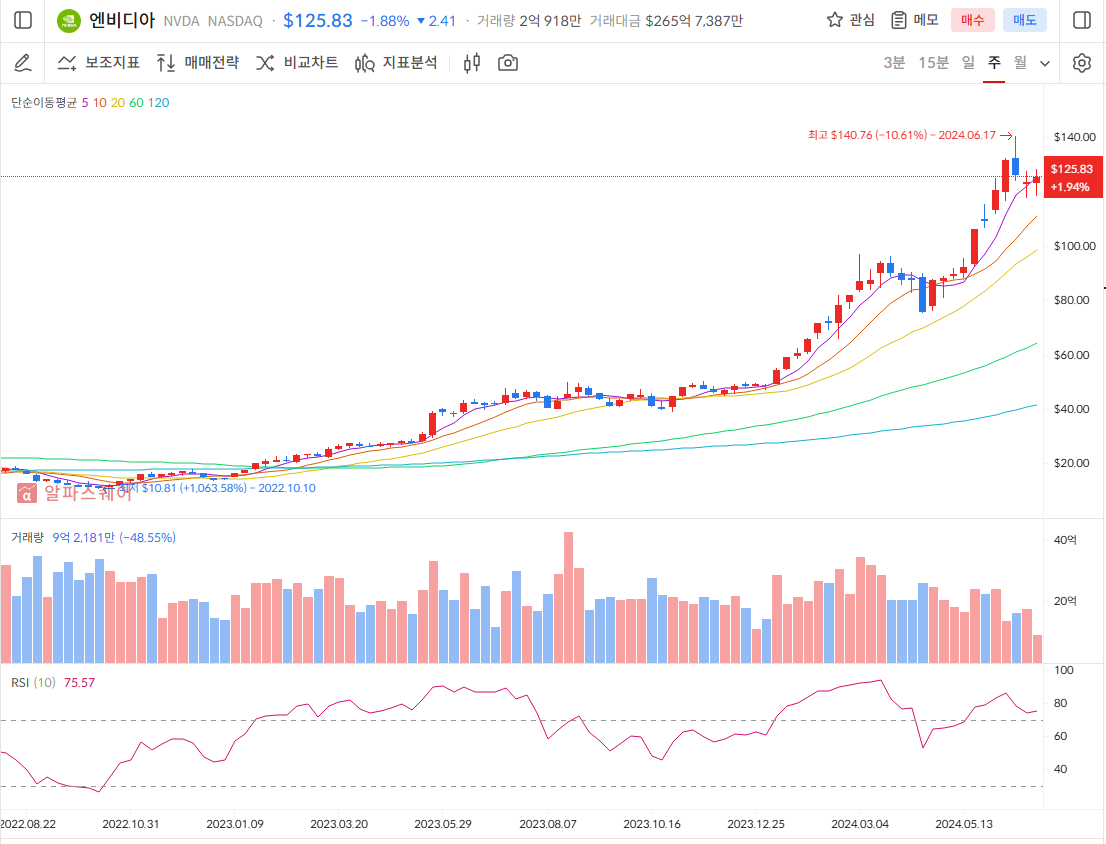Select the pencil drawing tool
This screenshot has width=1106, height=844.
[23, 63]
